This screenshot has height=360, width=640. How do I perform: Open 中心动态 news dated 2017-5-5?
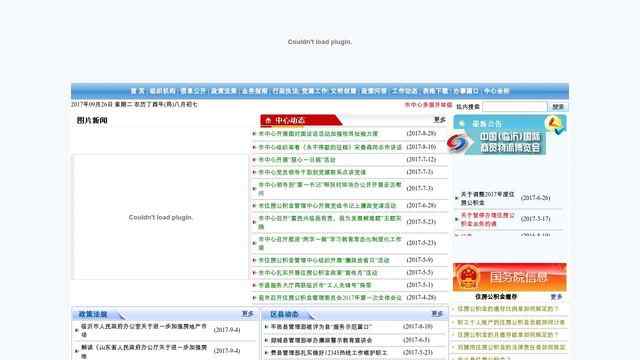point(318,273)
